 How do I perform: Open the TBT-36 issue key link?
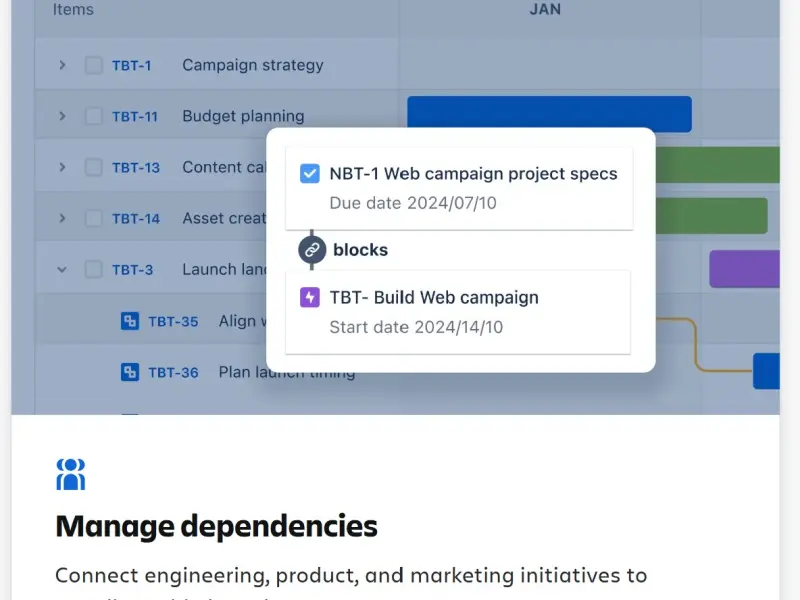173,372
